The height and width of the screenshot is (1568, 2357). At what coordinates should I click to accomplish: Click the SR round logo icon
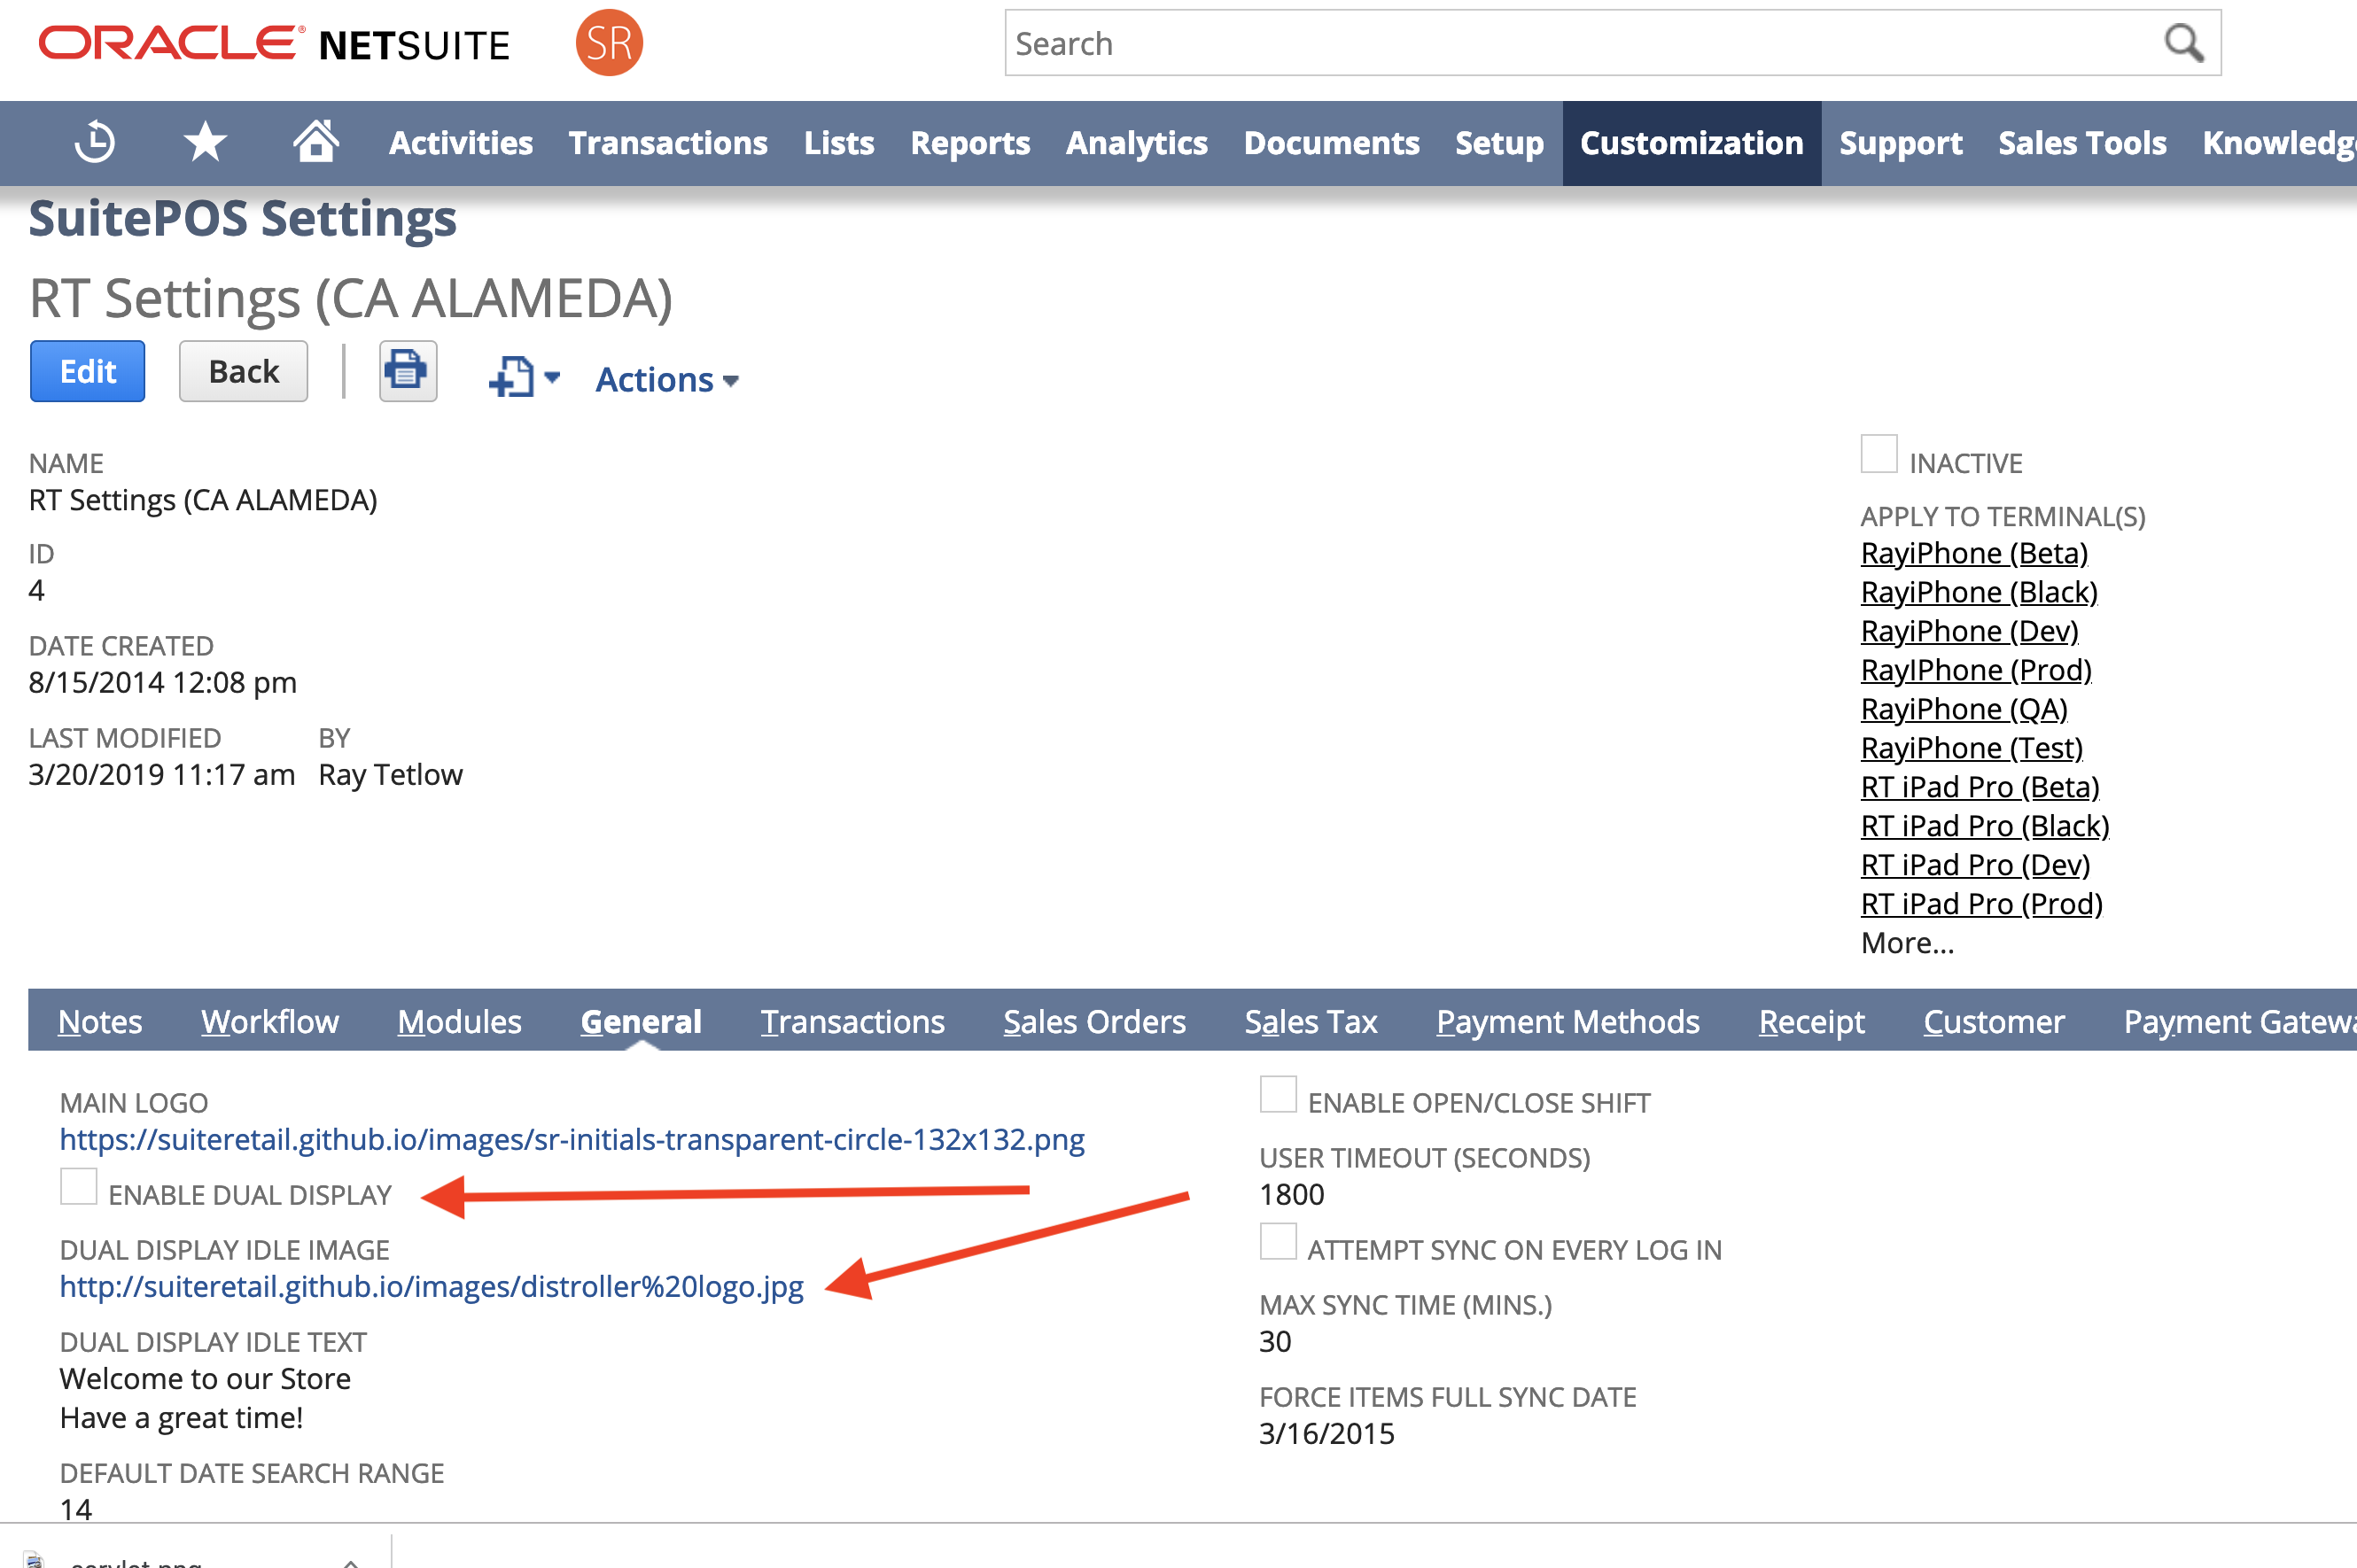tap(609, 43)
